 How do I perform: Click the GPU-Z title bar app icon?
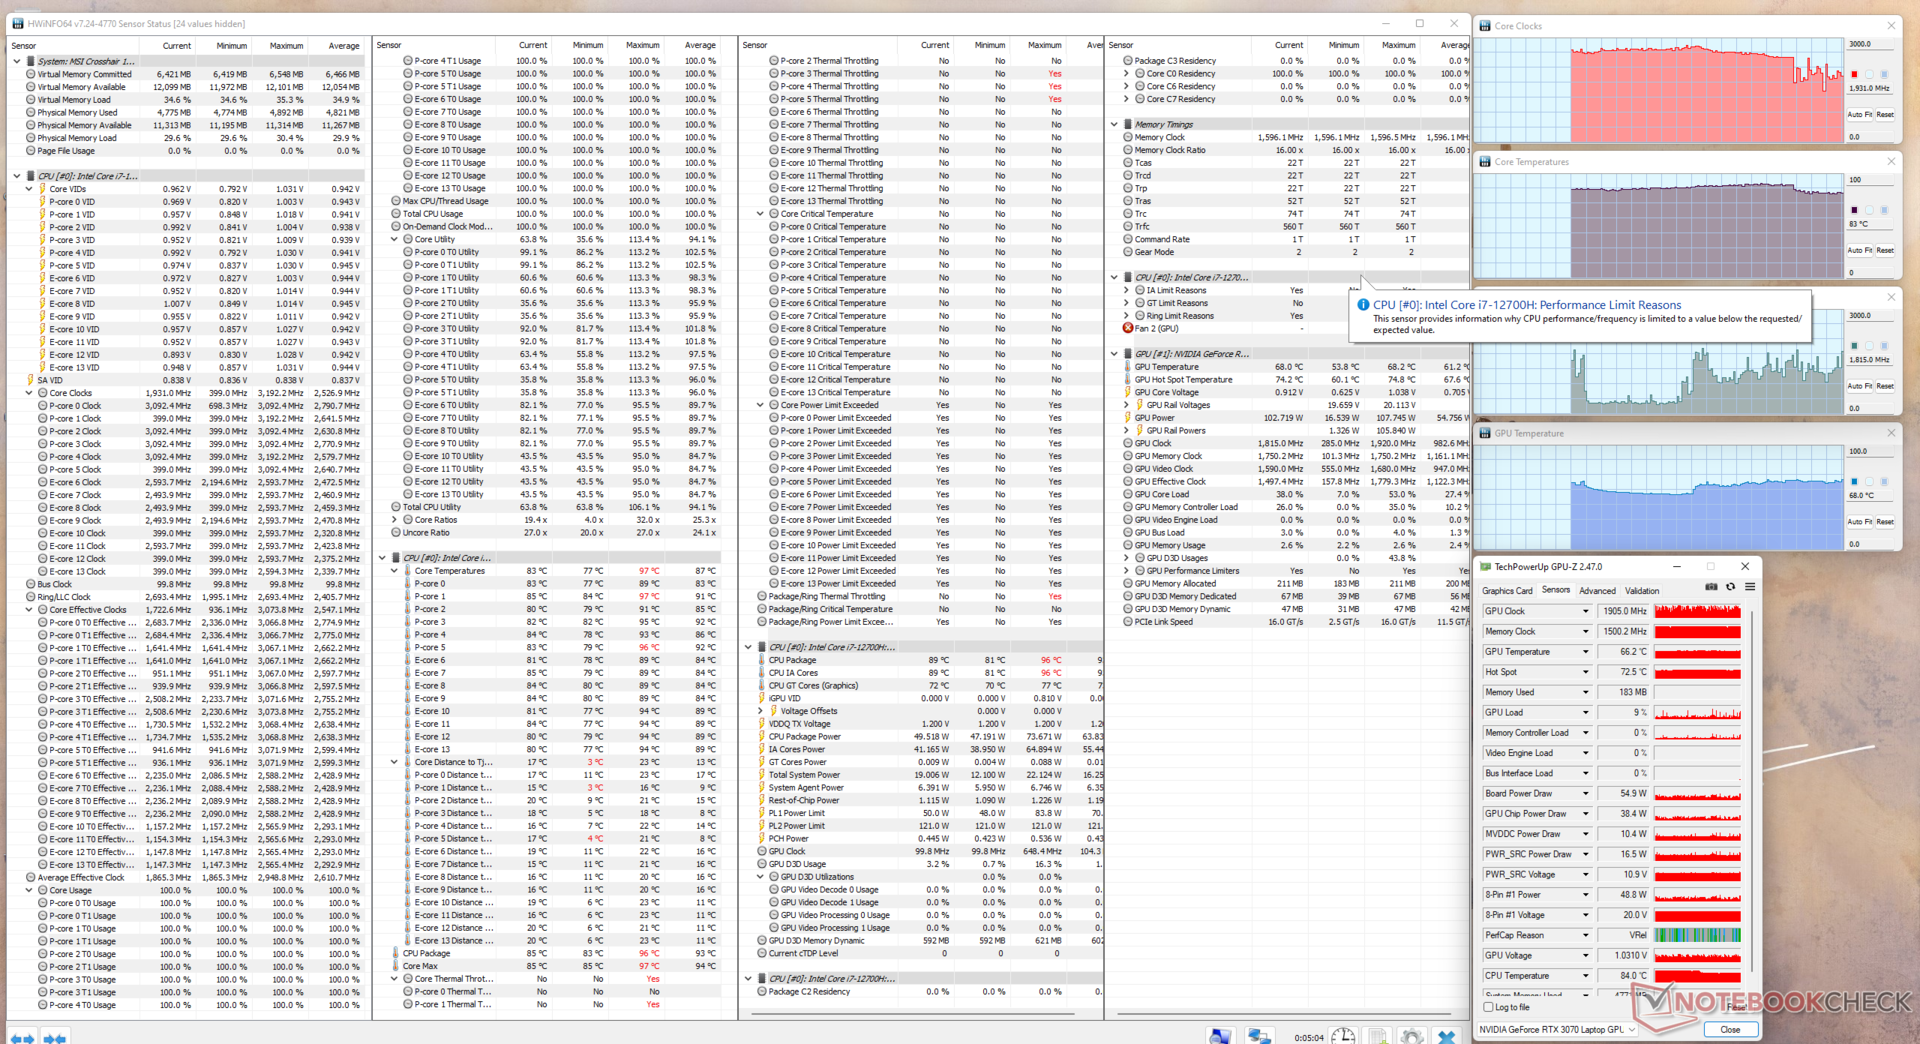pyautogui.click(x=1485, y=566)
